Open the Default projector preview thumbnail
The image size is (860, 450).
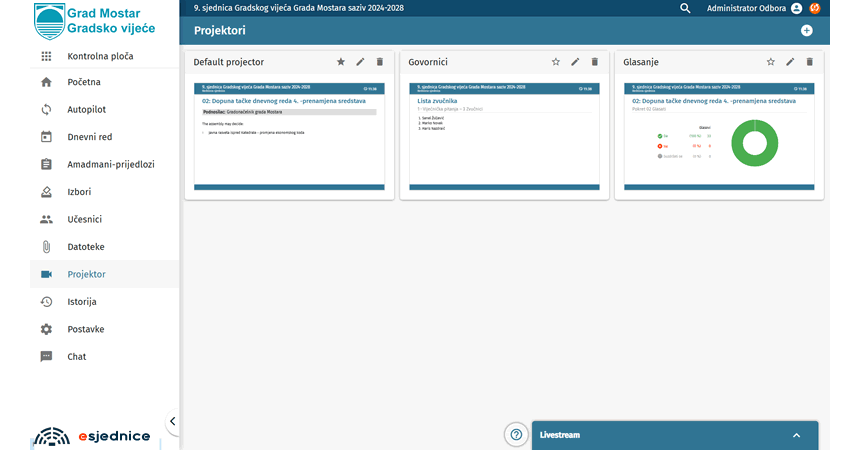point(289,135)
